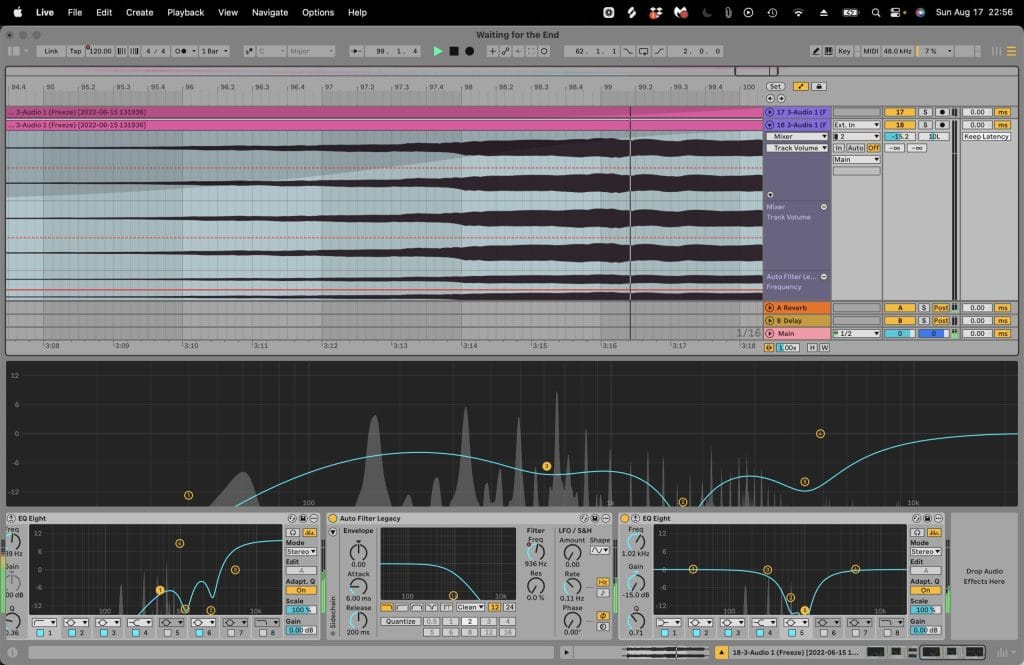Open the Create menu
This screenshot has width=1024, height=665.
(x=139, y=12)
